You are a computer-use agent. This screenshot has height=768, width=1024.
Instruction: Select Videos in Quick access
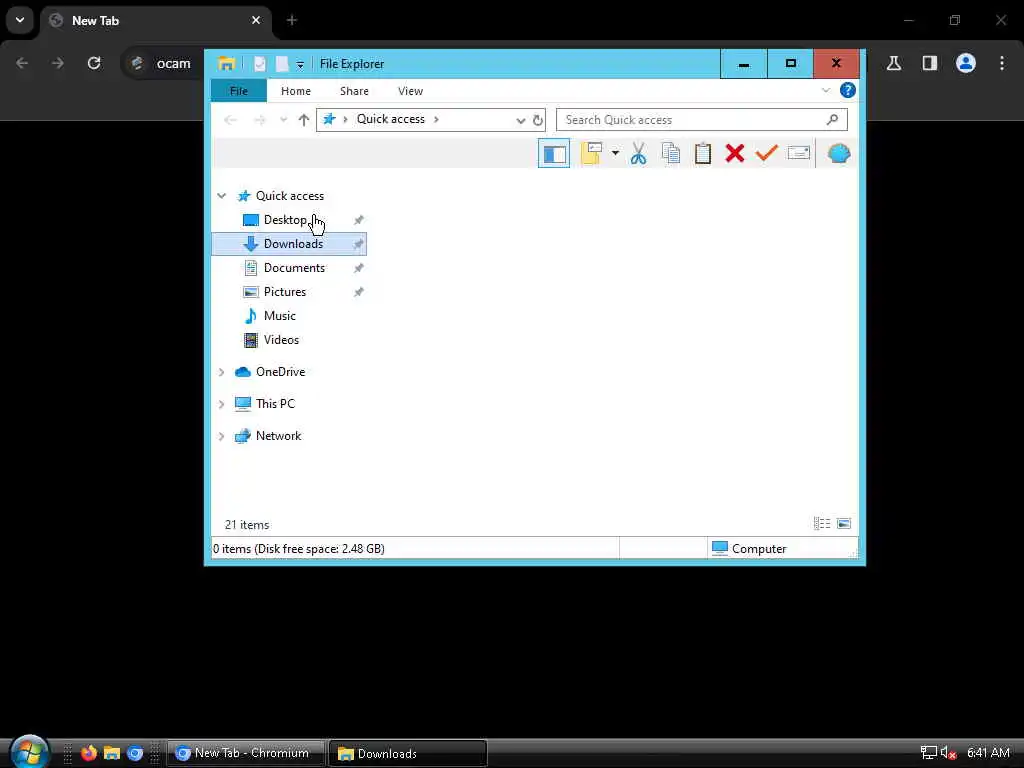pyautogui.click(x=281, y=340)
